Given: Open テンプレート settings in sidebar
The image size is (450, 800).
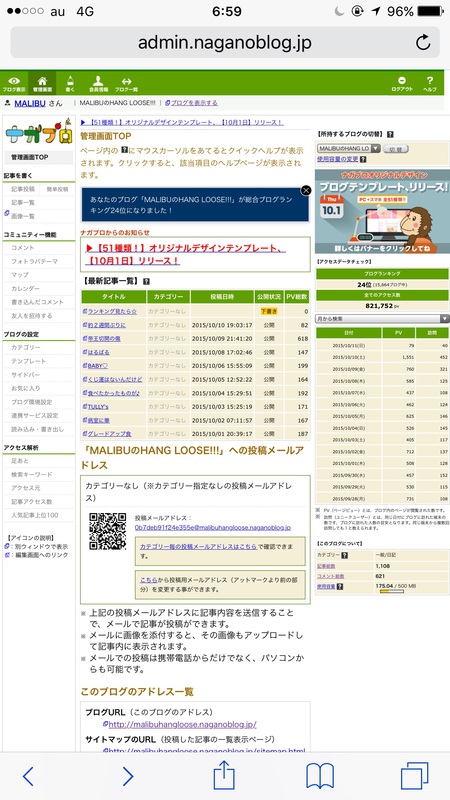Looking at the screenshot, I should coord(29,361).
